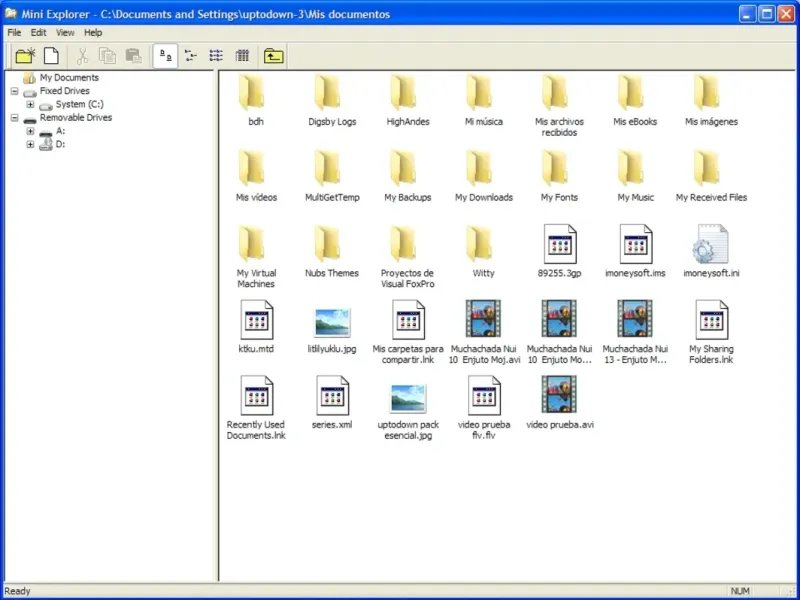This screenshot has height=600, width=800.
Task: Open the File menu
Action: [14, 33]
